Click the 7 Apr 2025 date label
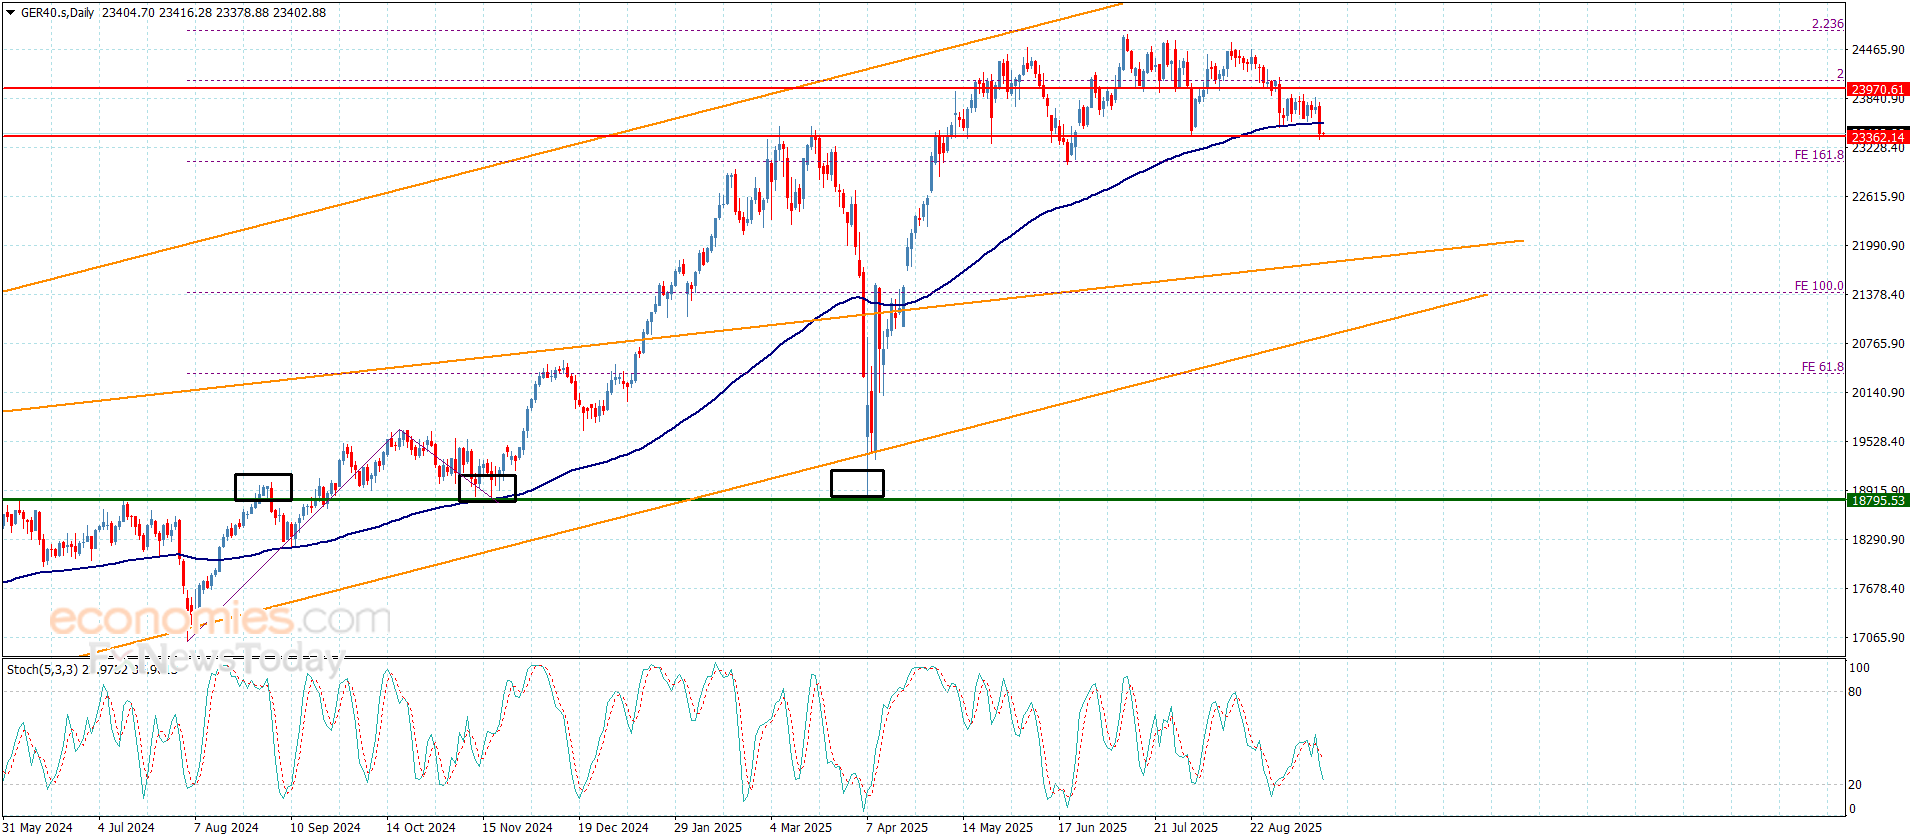 point(897,827)
